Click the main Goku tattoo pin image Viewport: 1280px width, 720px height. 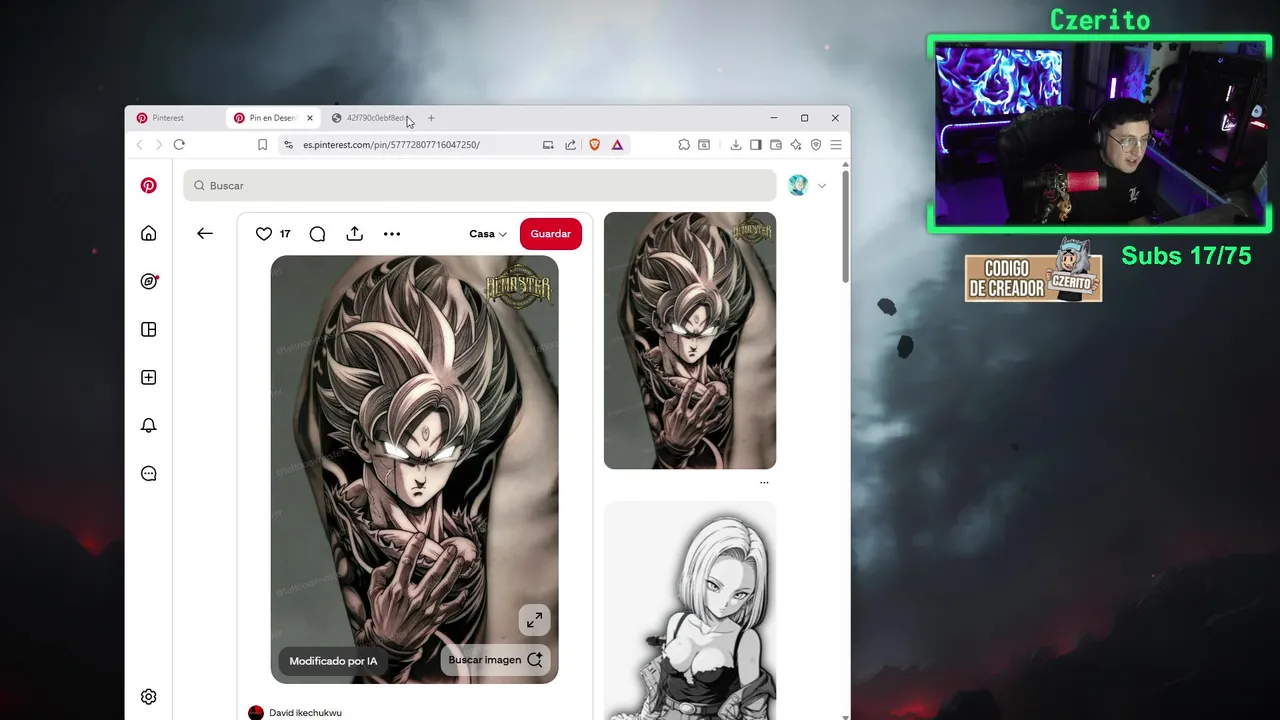pos(414,469)
